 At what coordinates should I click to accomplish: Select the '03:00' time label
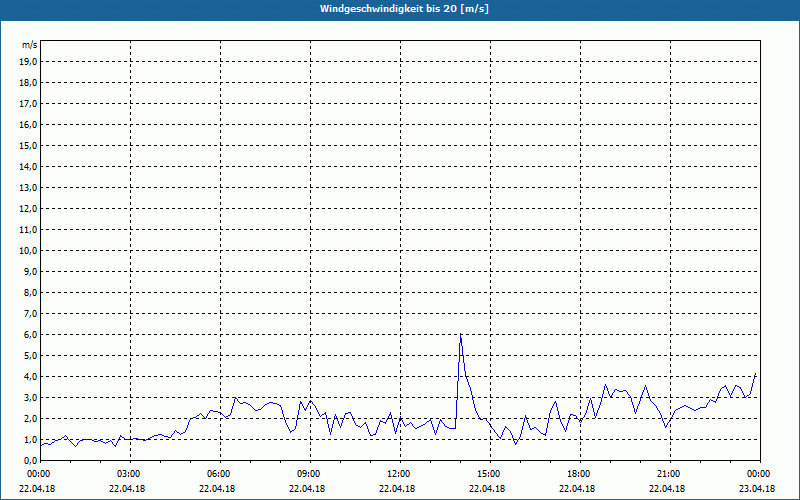coord(130,474)
